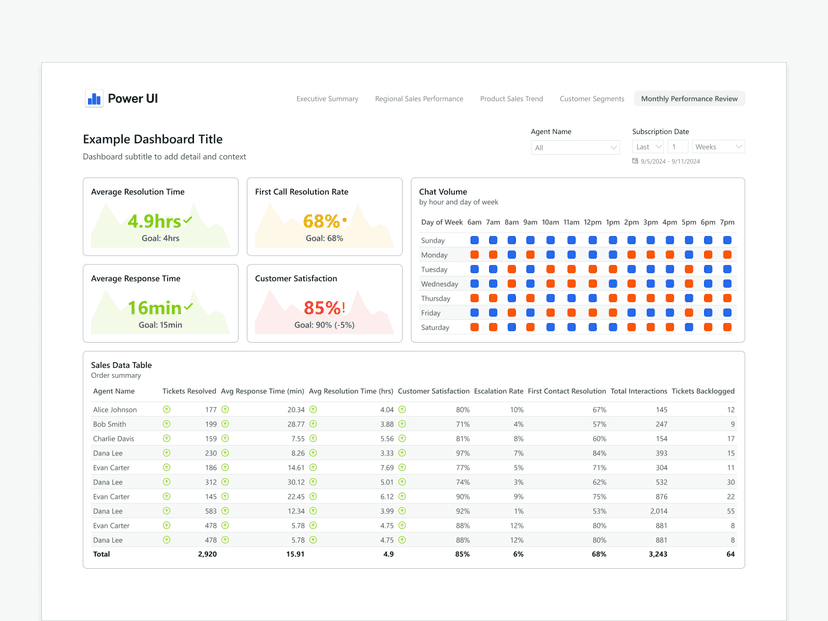Click the Power UI bar-chart logo icon

tap(93, 98)
